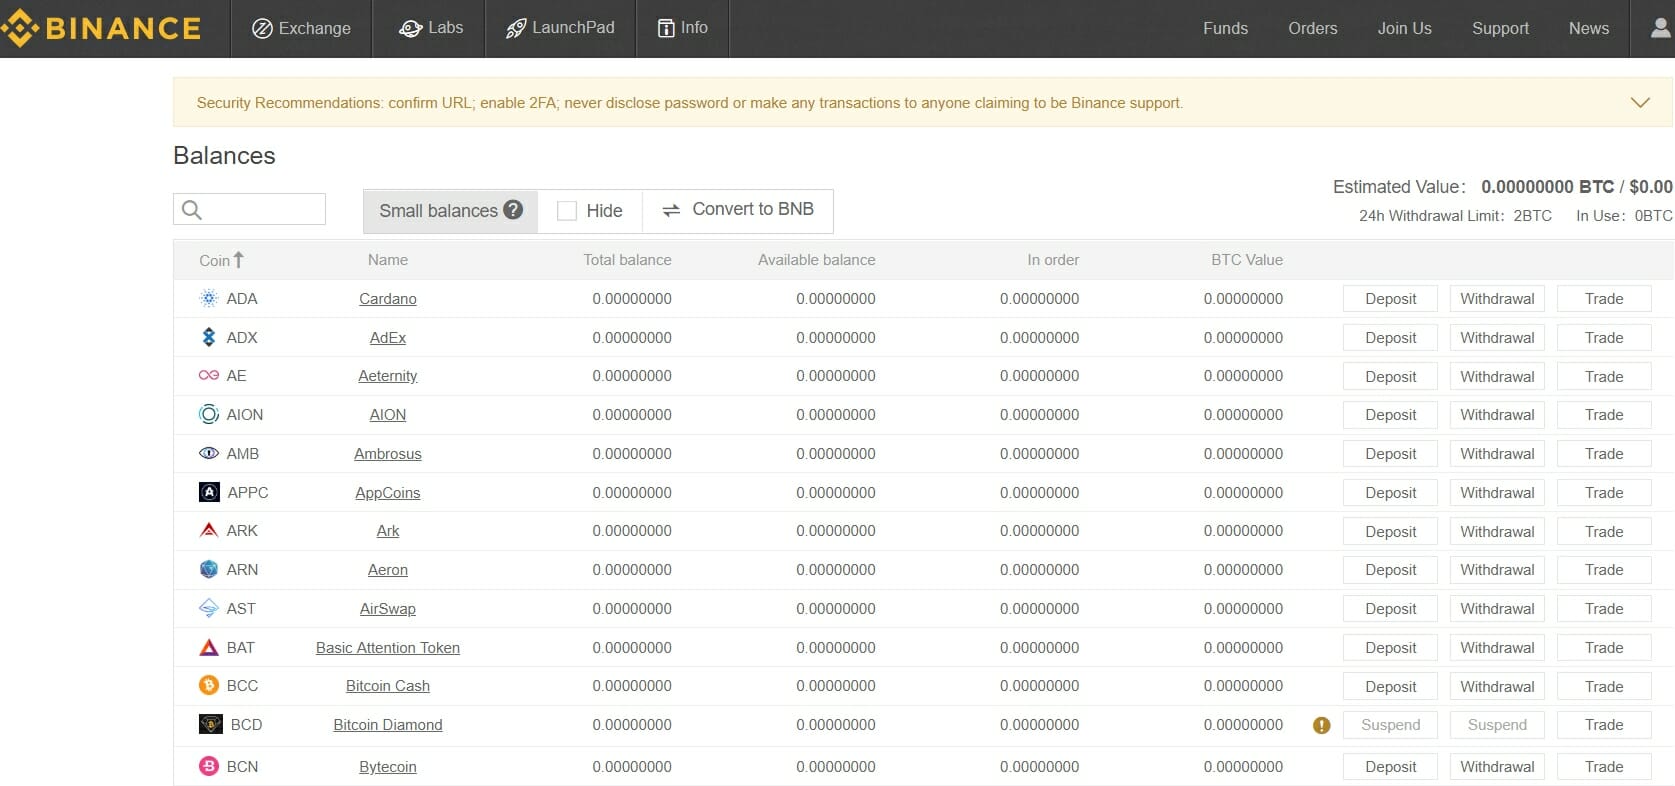The image size is (1675, 786).
Task: Click the Binance logo
Action: 101,28
